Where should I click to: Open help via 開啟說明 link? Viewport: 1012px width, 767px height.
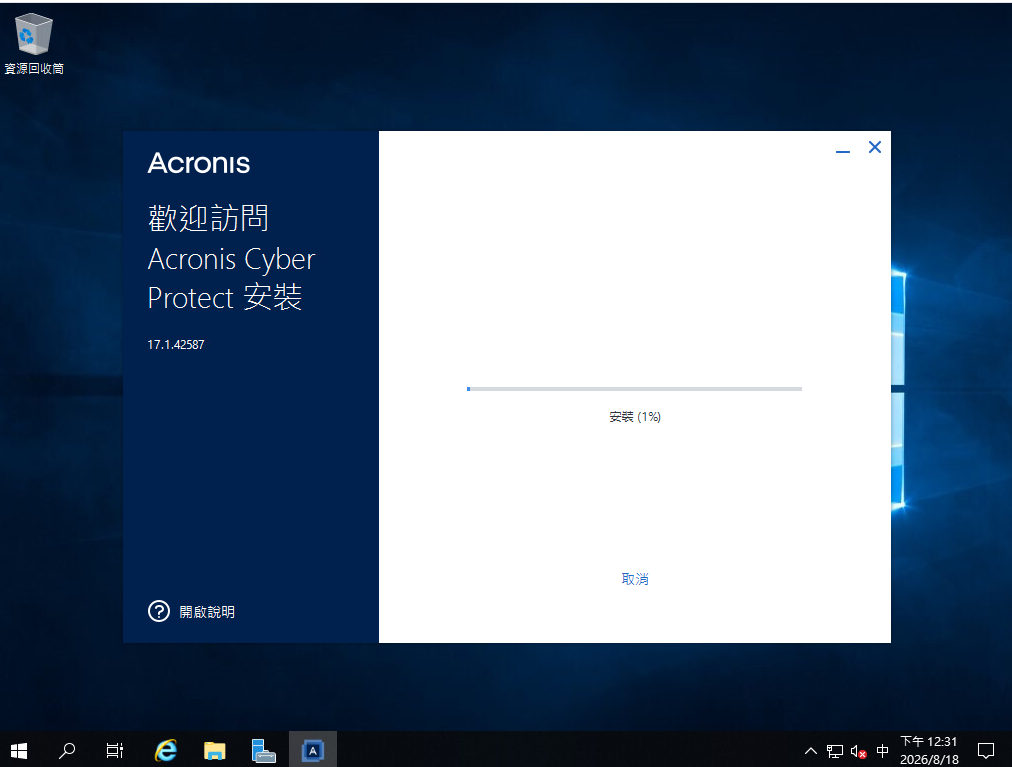click(x=207, y=611)
